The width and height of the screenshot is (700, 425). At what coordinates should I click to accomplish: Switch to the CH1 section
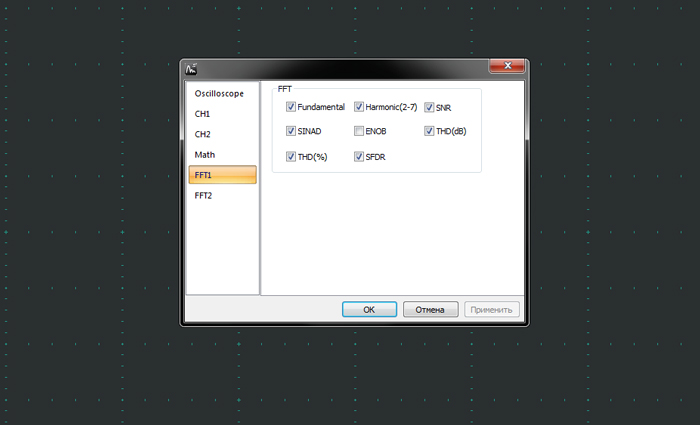coord(222,114)
